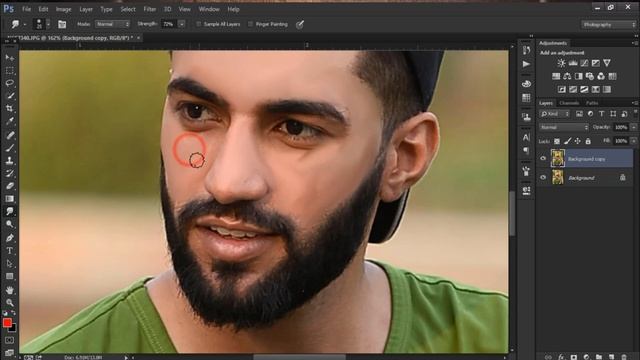
Task: Toggle tablet pressure for strength
Action: 300,24
